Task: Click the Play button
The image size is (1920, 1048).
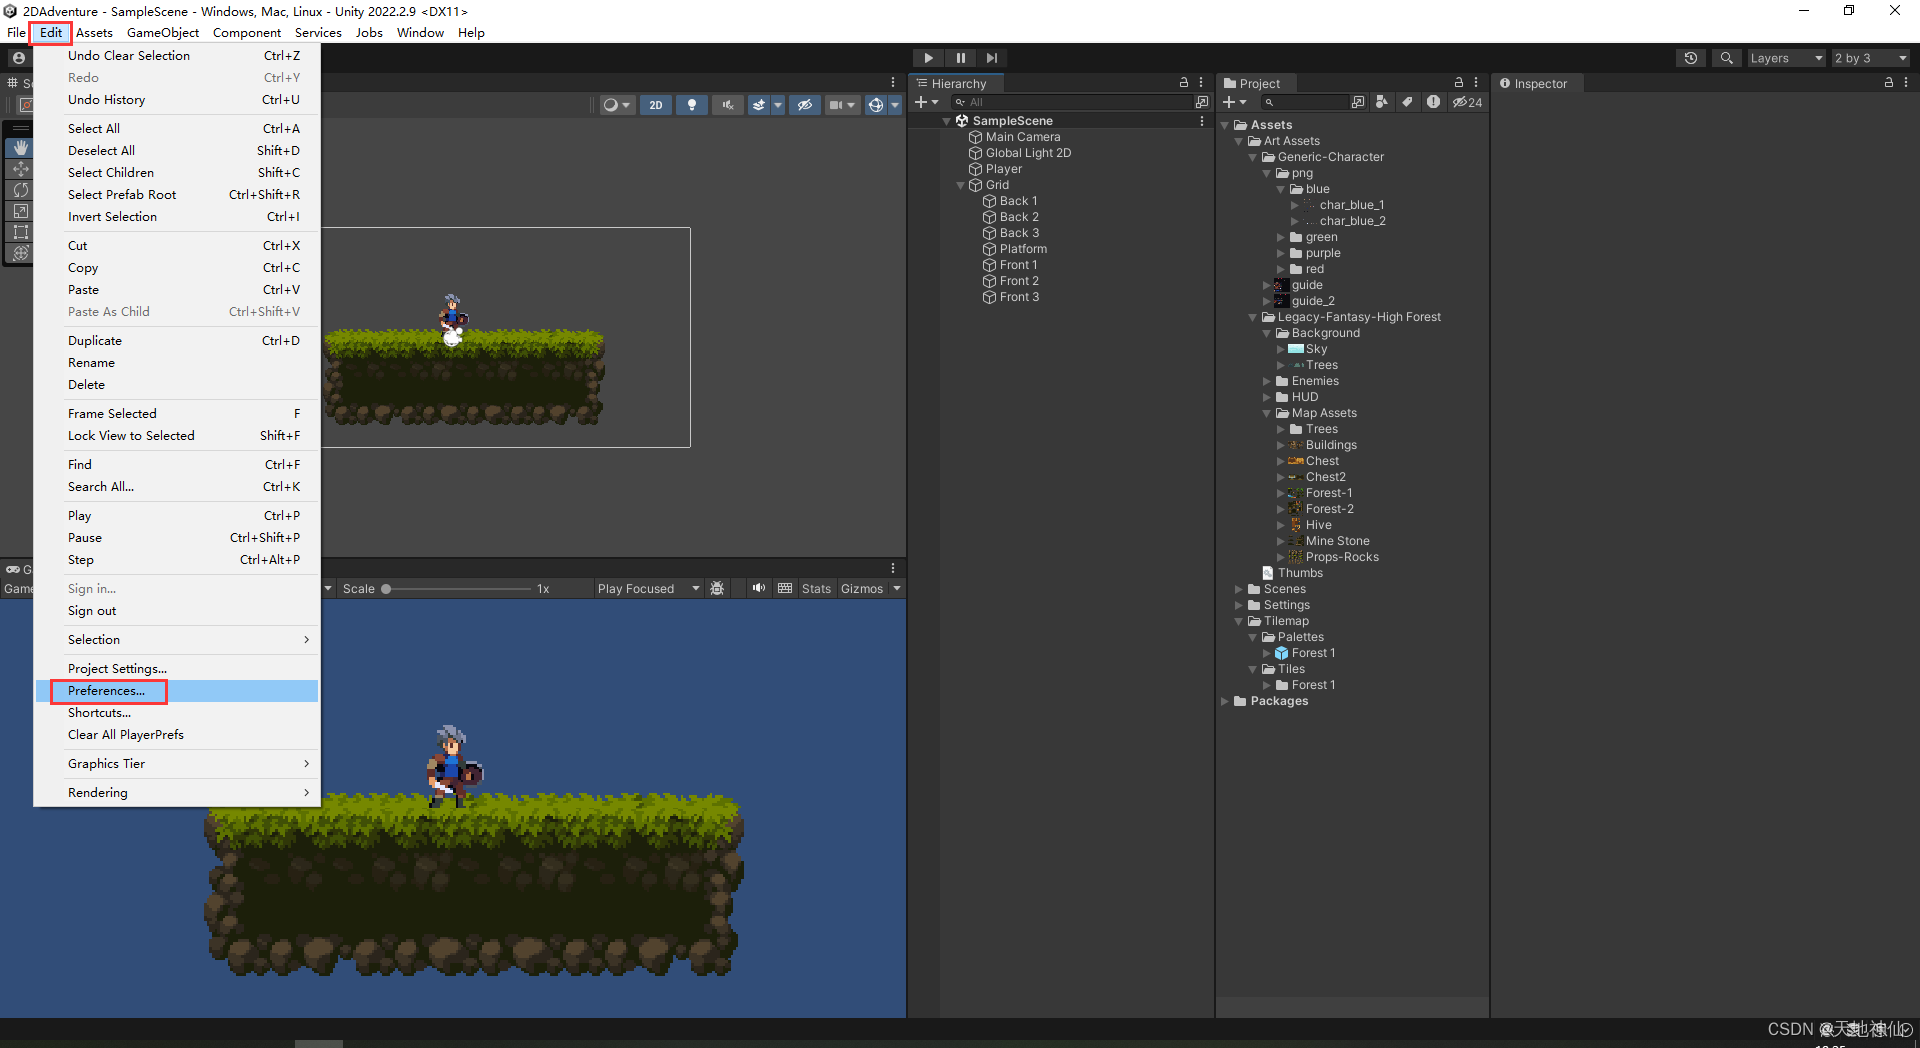Action: [928, 58]
